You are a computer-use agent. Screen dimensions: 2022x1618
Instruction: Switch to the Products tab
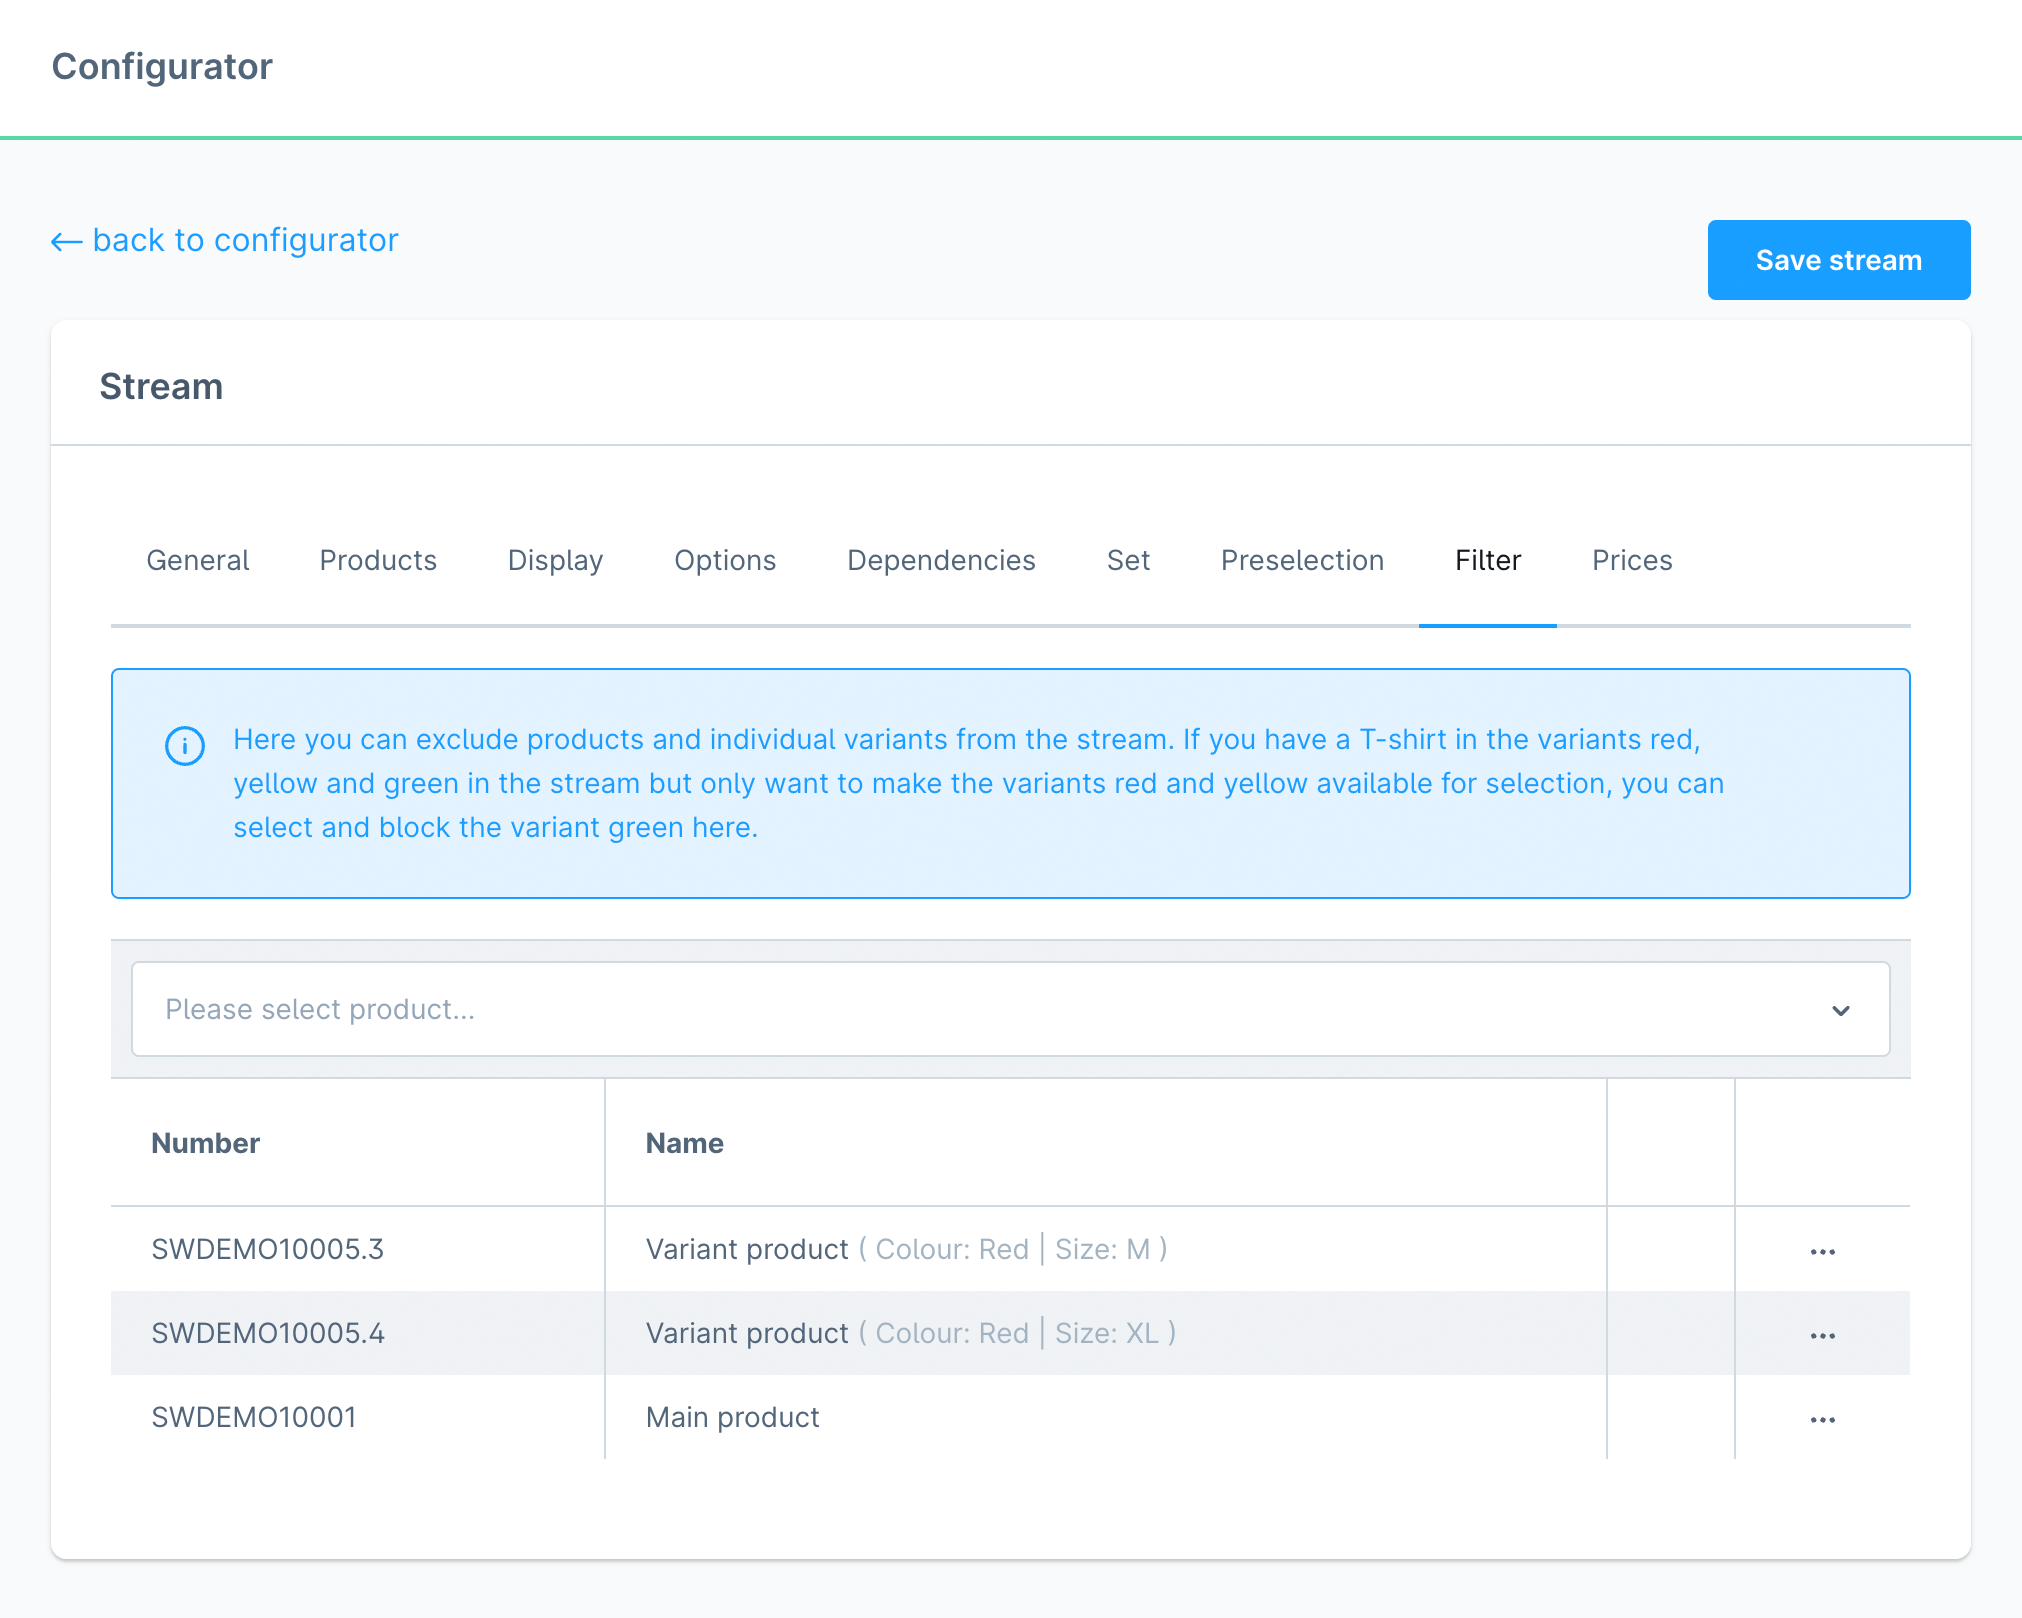tap(378, 560)
